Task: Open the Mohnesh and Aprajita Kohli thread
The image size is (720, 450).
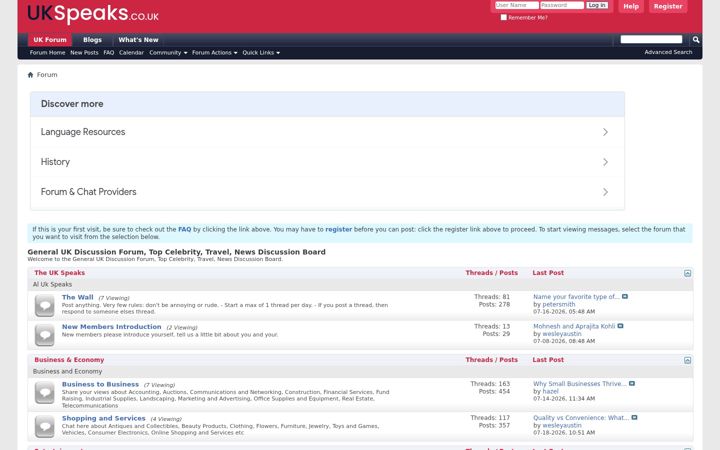Action: click(574, 326)
